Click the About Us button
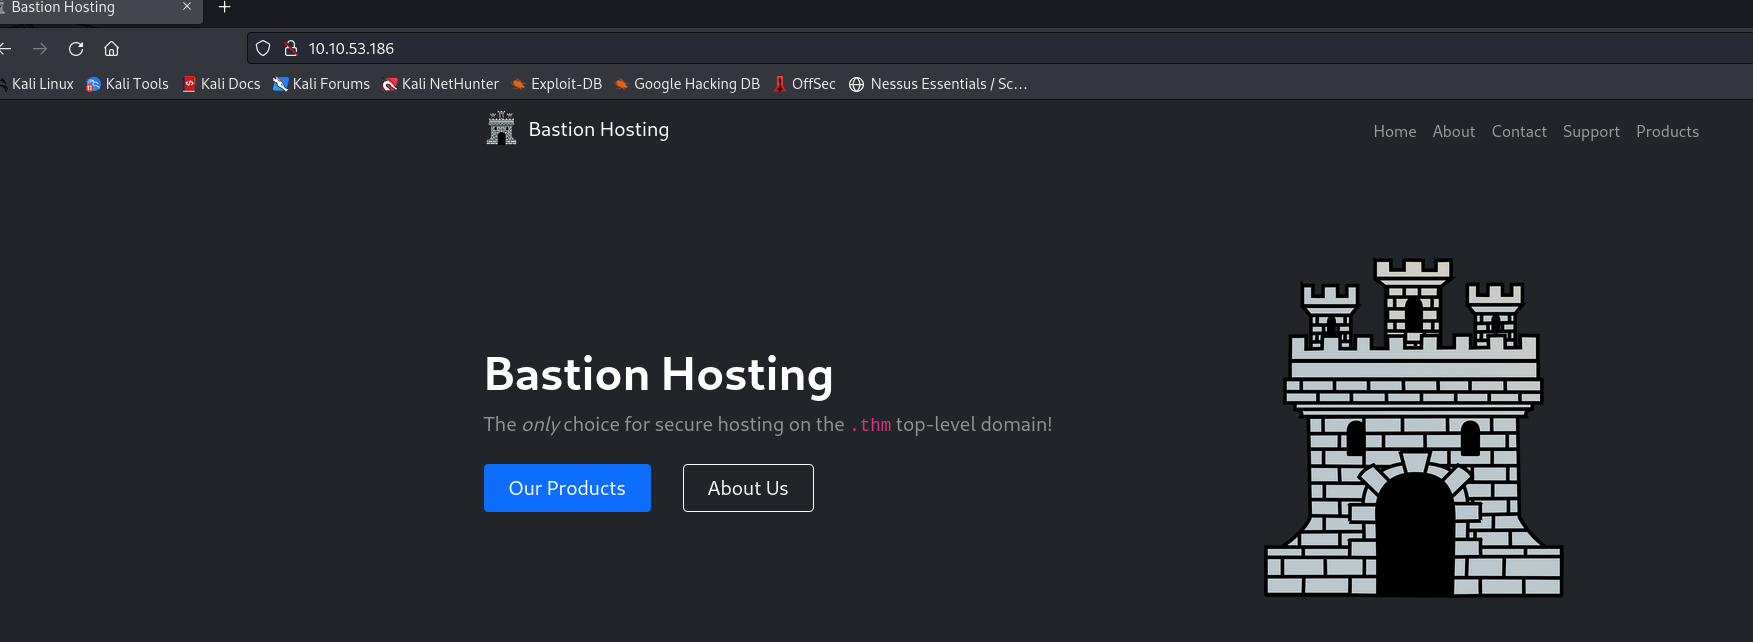Viewport: 1753px width, 642px height. pyautogui.click(x=748, y=488)
